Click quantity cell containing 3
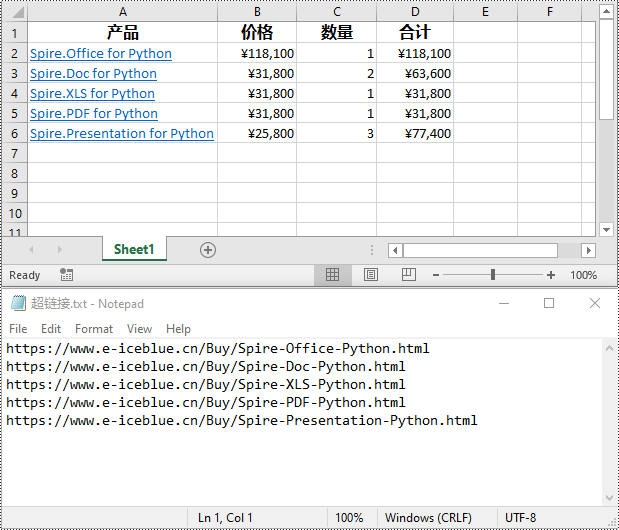 337,133
